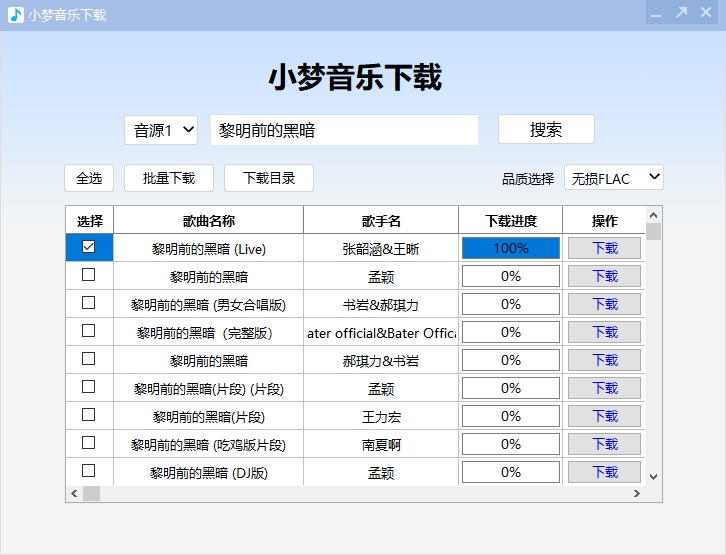The image size is (726, 555).
Task: Click the 品质选择 label
Action: [x=528, y=179]
